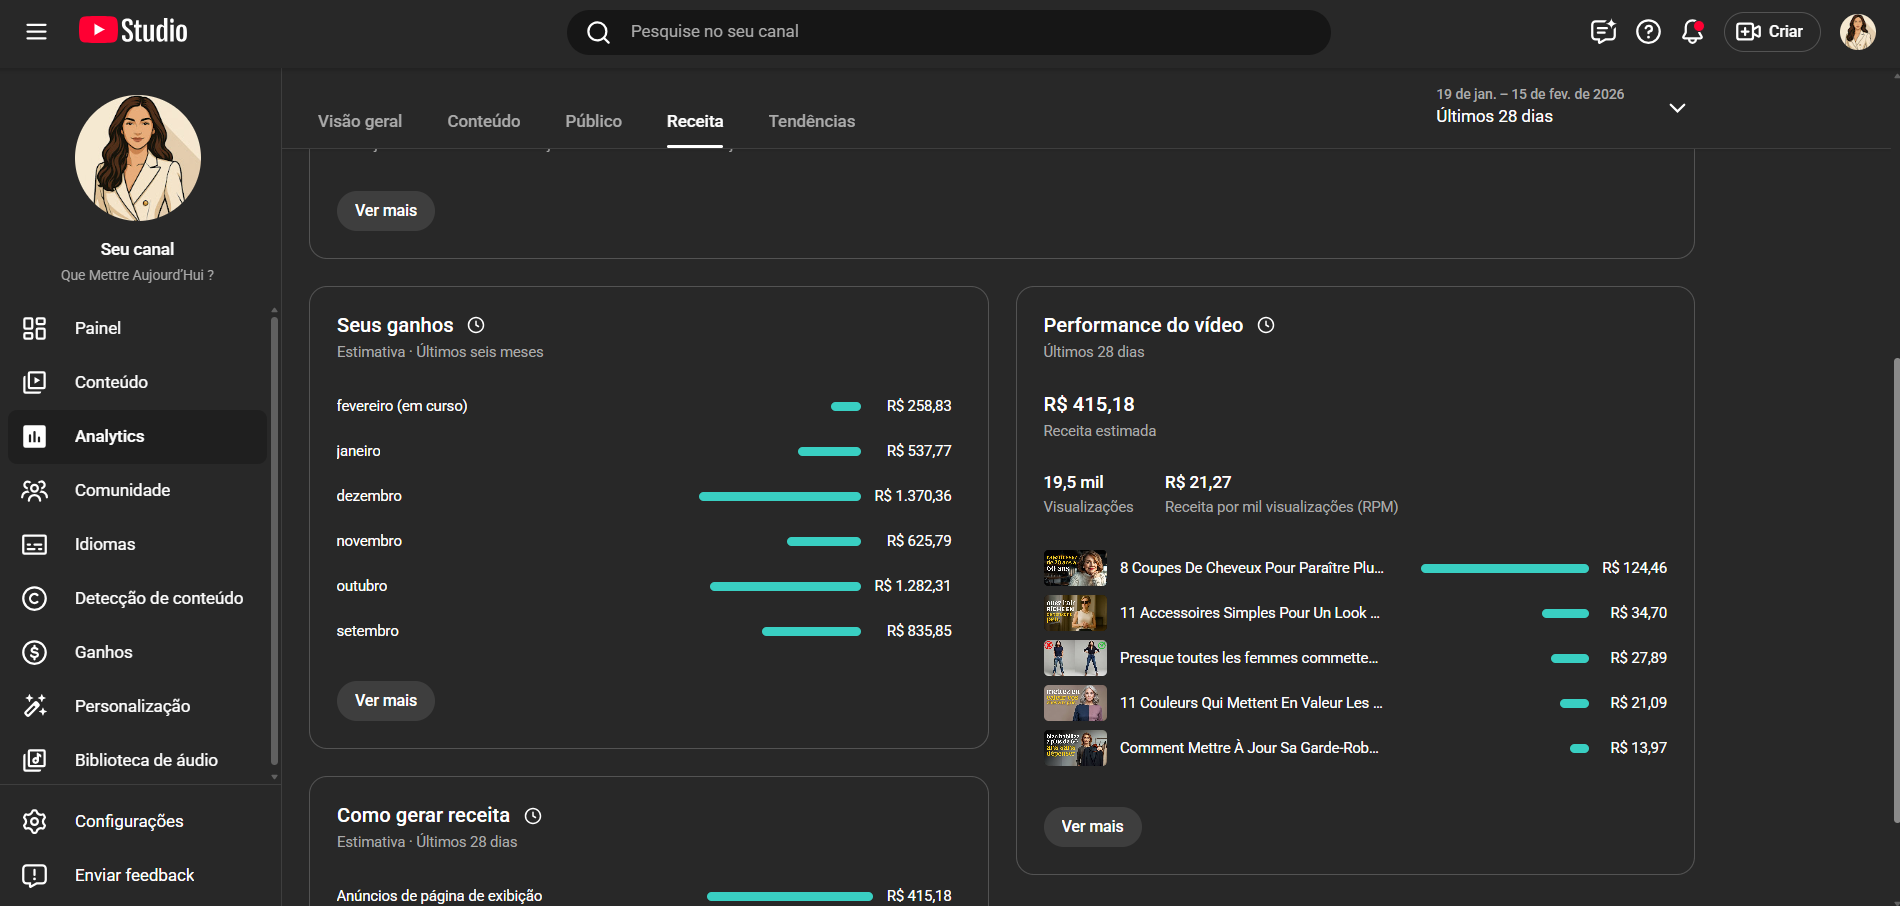1900x906 pixels.
Task: Open the hamburger navigation menu
Action: click(36, 32)
